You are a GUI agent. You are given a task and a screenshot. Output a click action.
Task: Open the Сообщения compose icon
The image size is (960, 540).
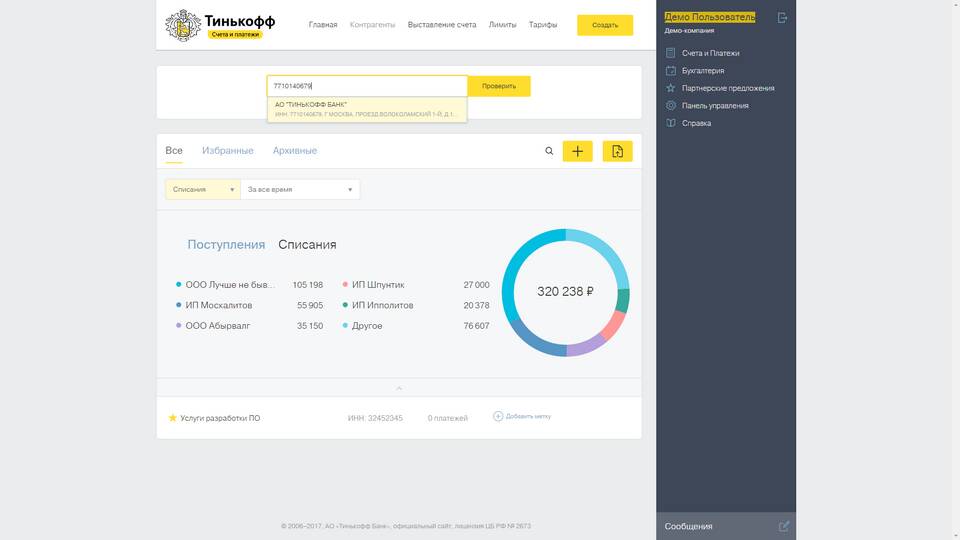783,526
